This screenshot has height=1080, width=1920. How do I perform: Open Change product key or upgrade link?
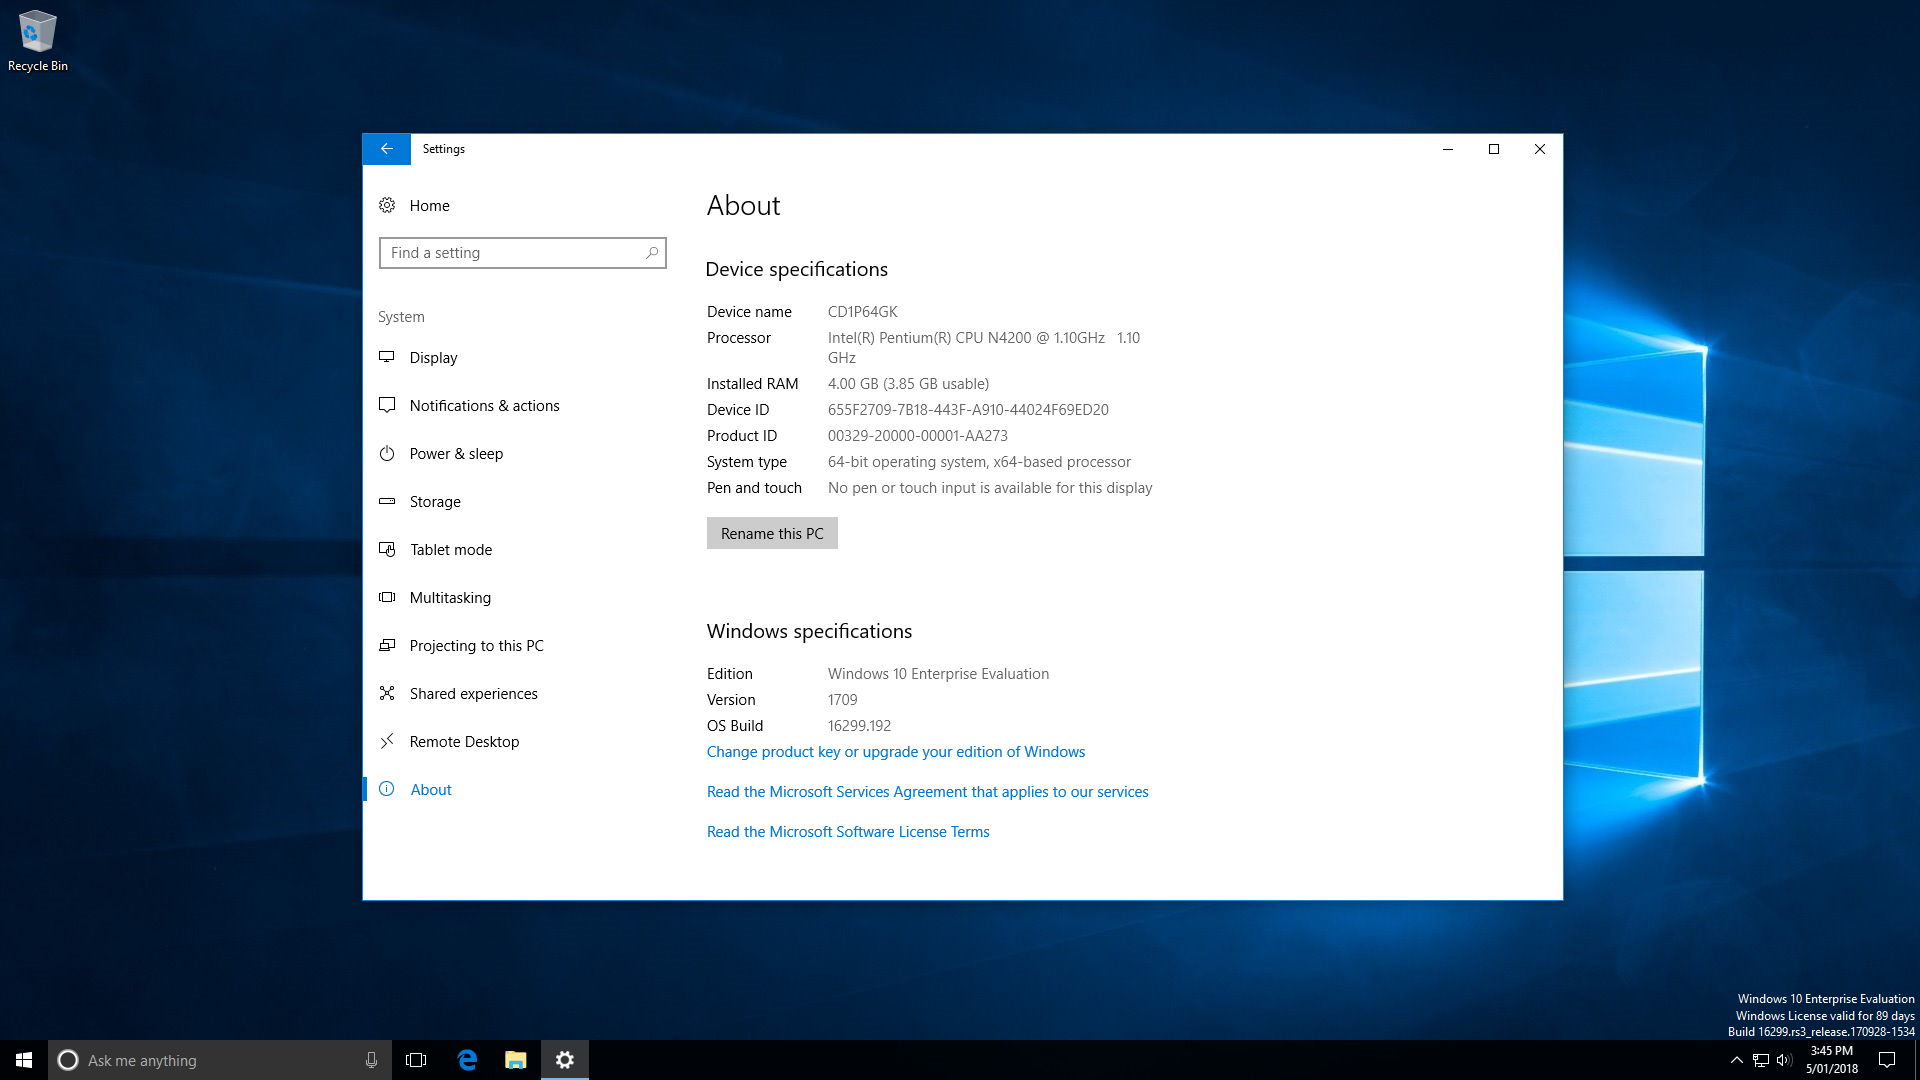click(896, 752)
